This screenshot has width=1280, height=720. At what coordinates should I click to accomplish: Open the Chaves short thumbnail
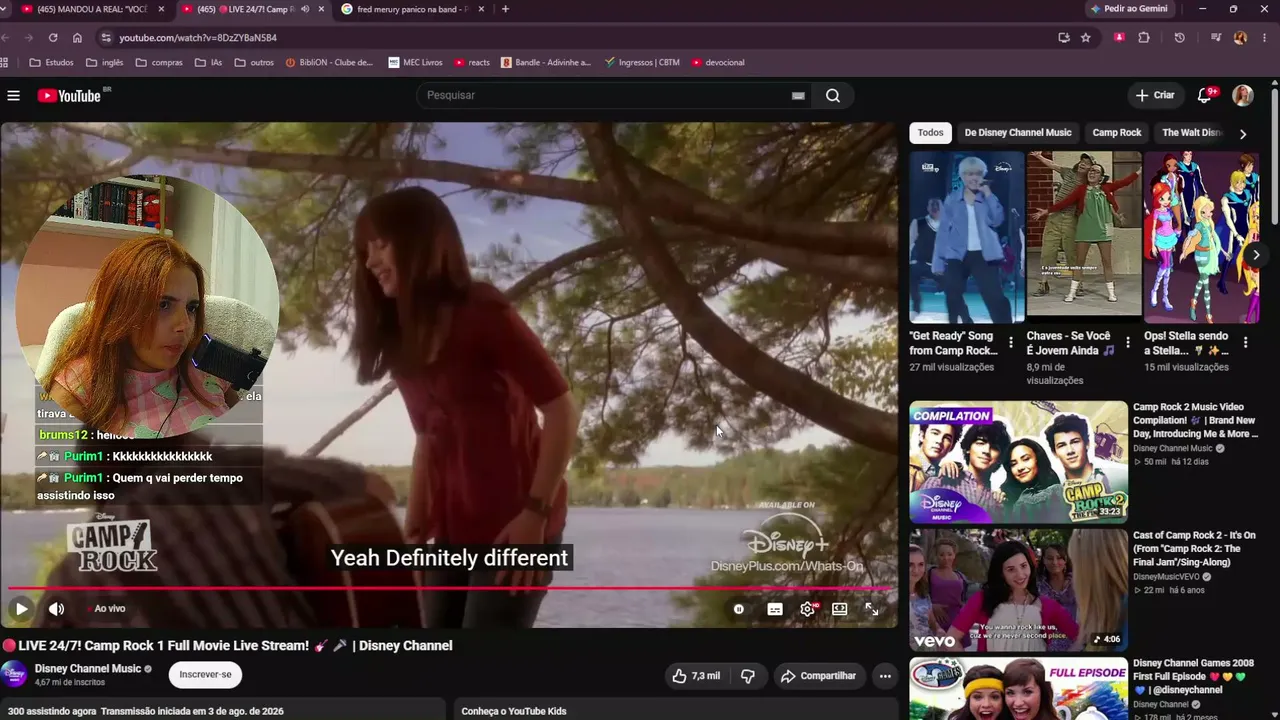click(x=1084, y=237)
